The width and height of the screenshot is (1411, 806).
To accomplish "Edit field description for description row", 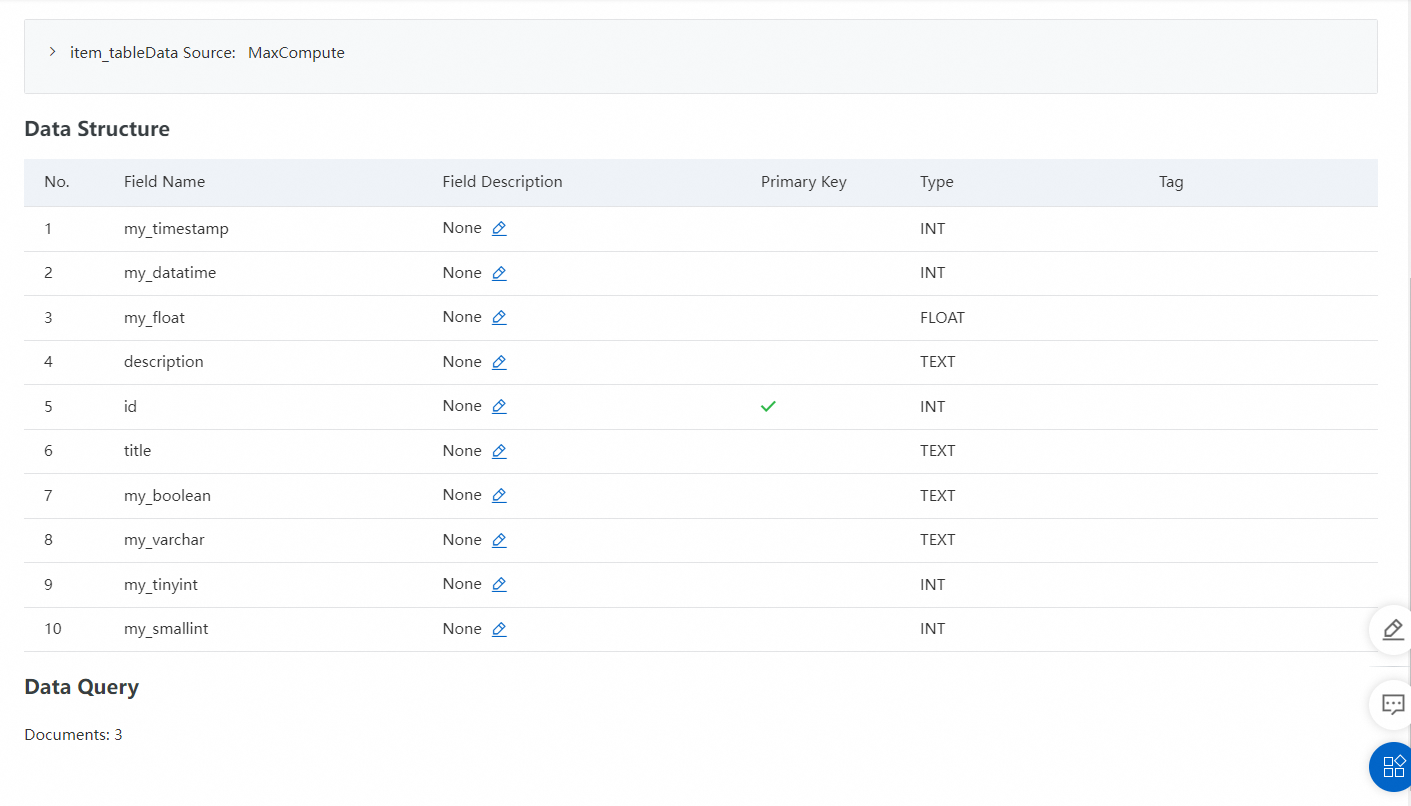I will point(499,362).
